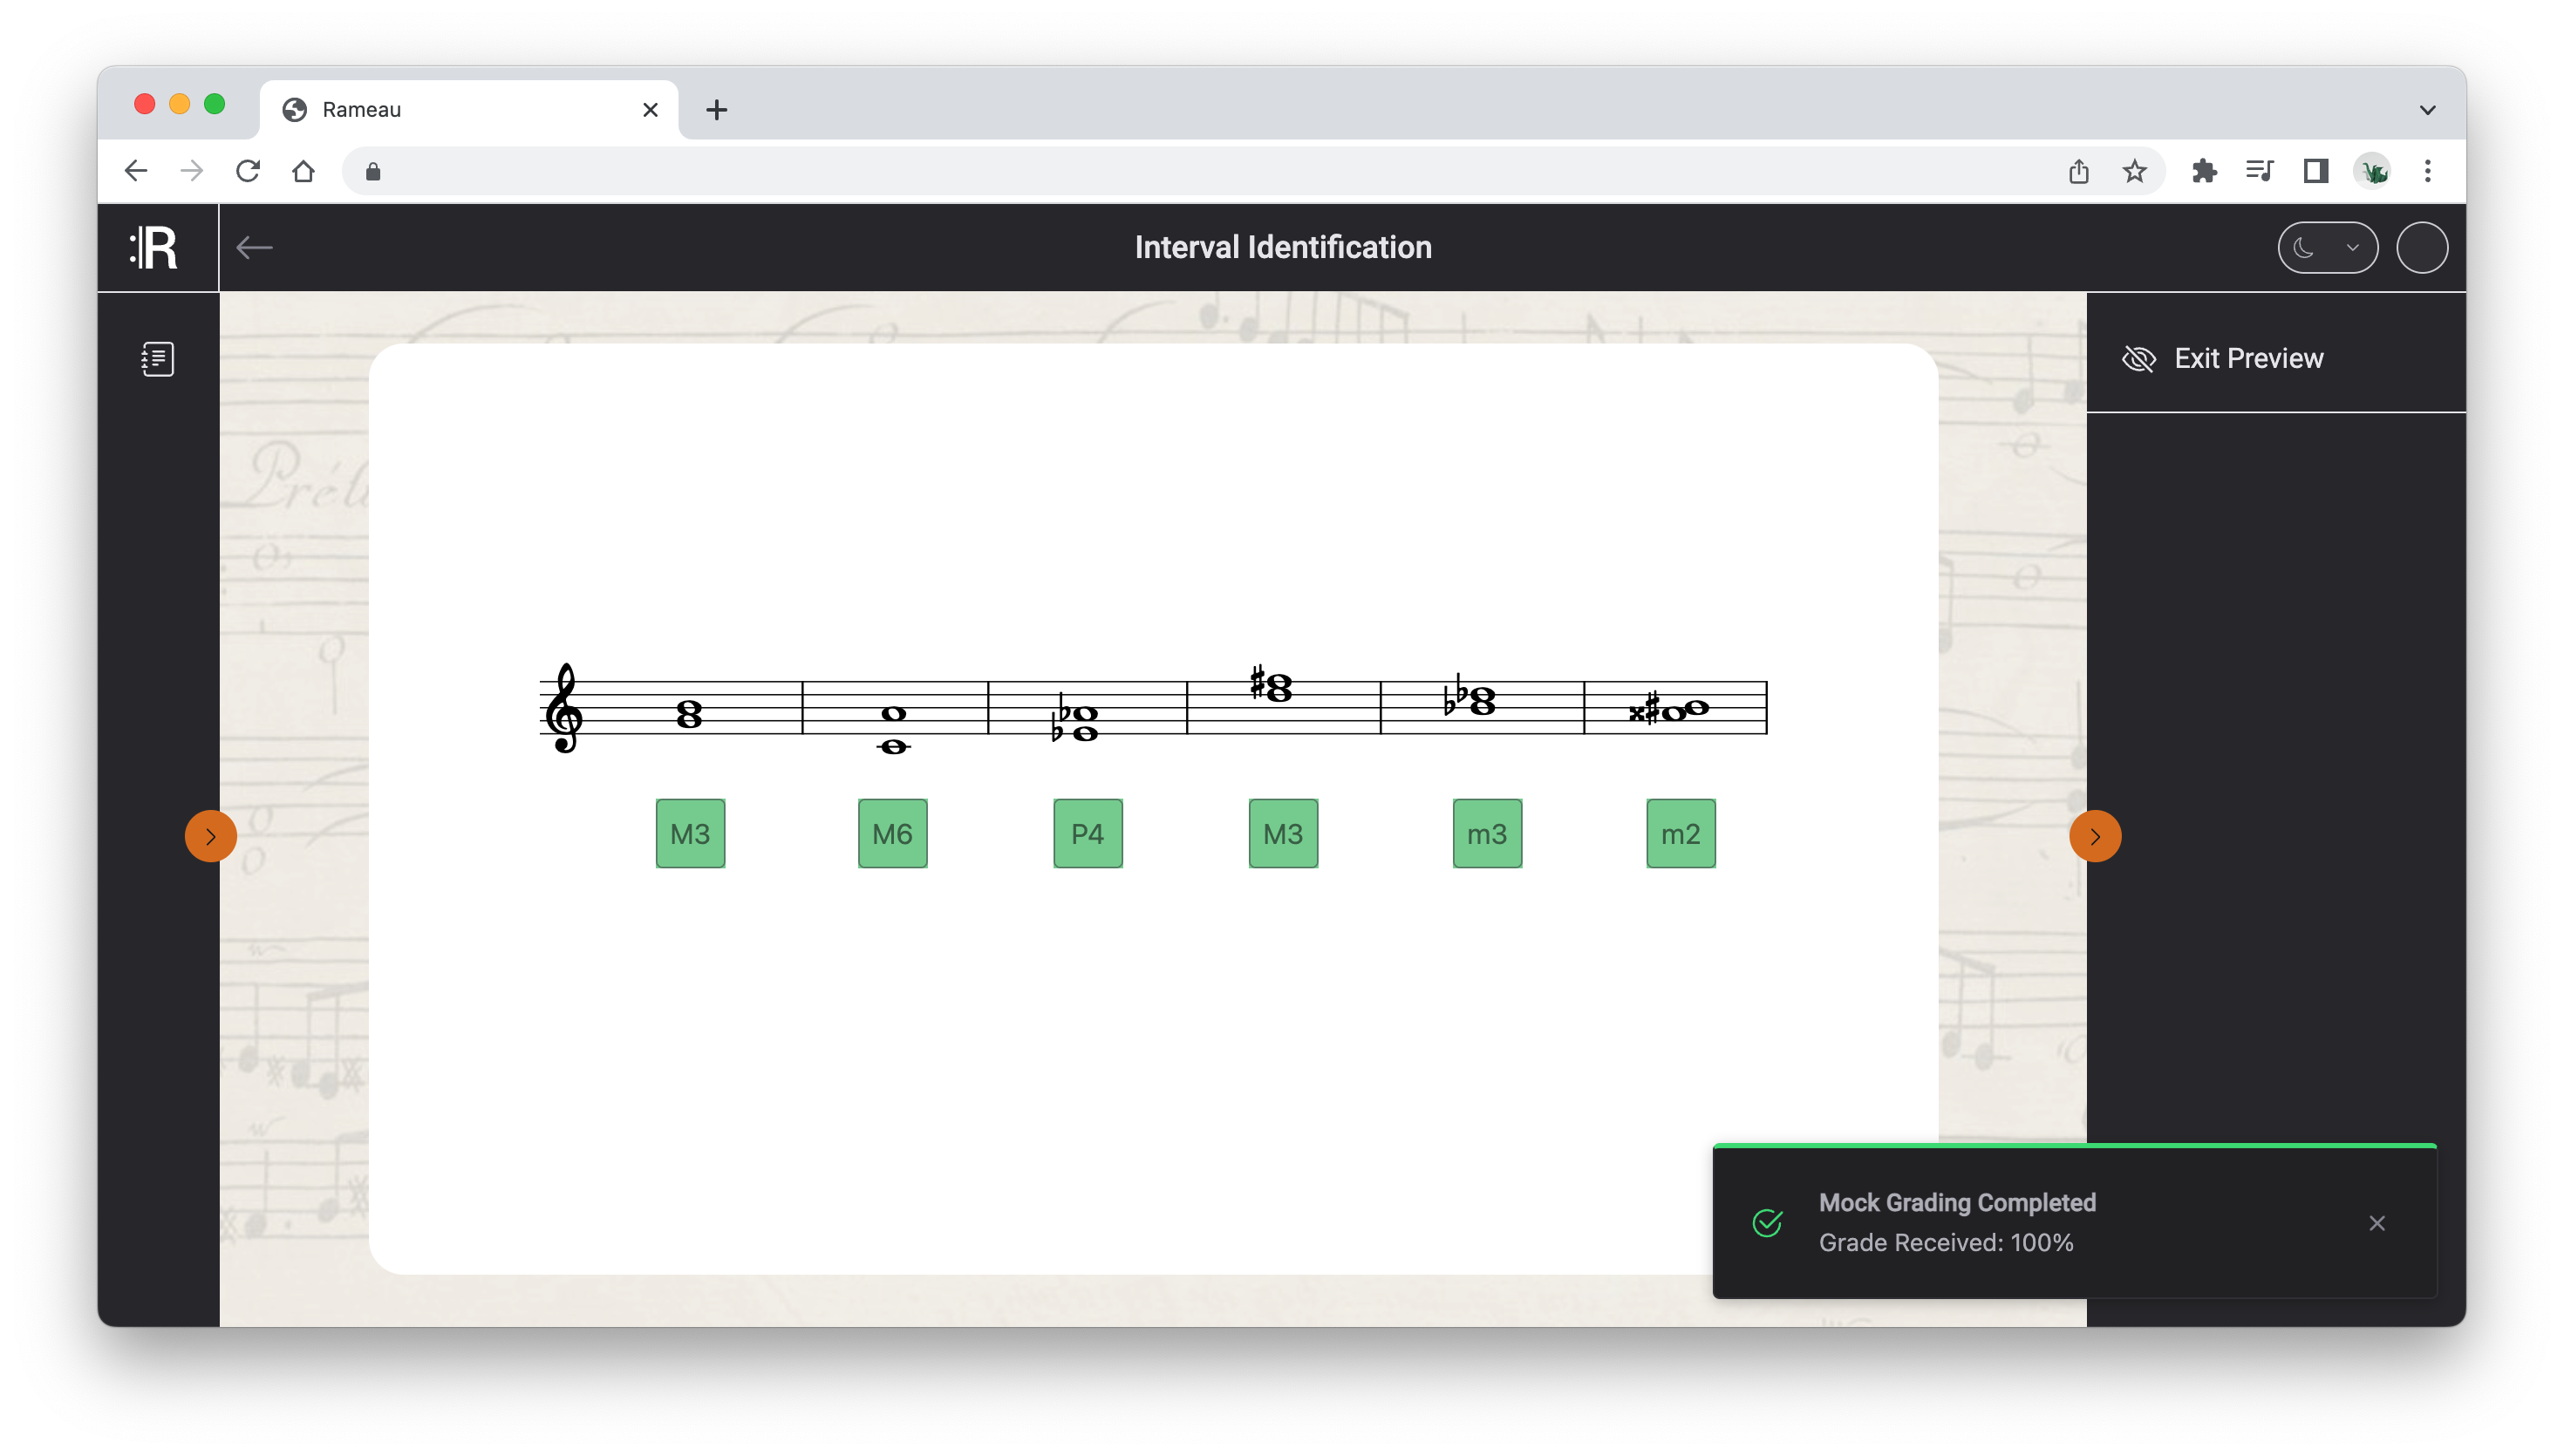Viewport: 2564px width, 1456px height.
Task: Open the notebook icon in left sidebar
Action: (x=157, y=359)
